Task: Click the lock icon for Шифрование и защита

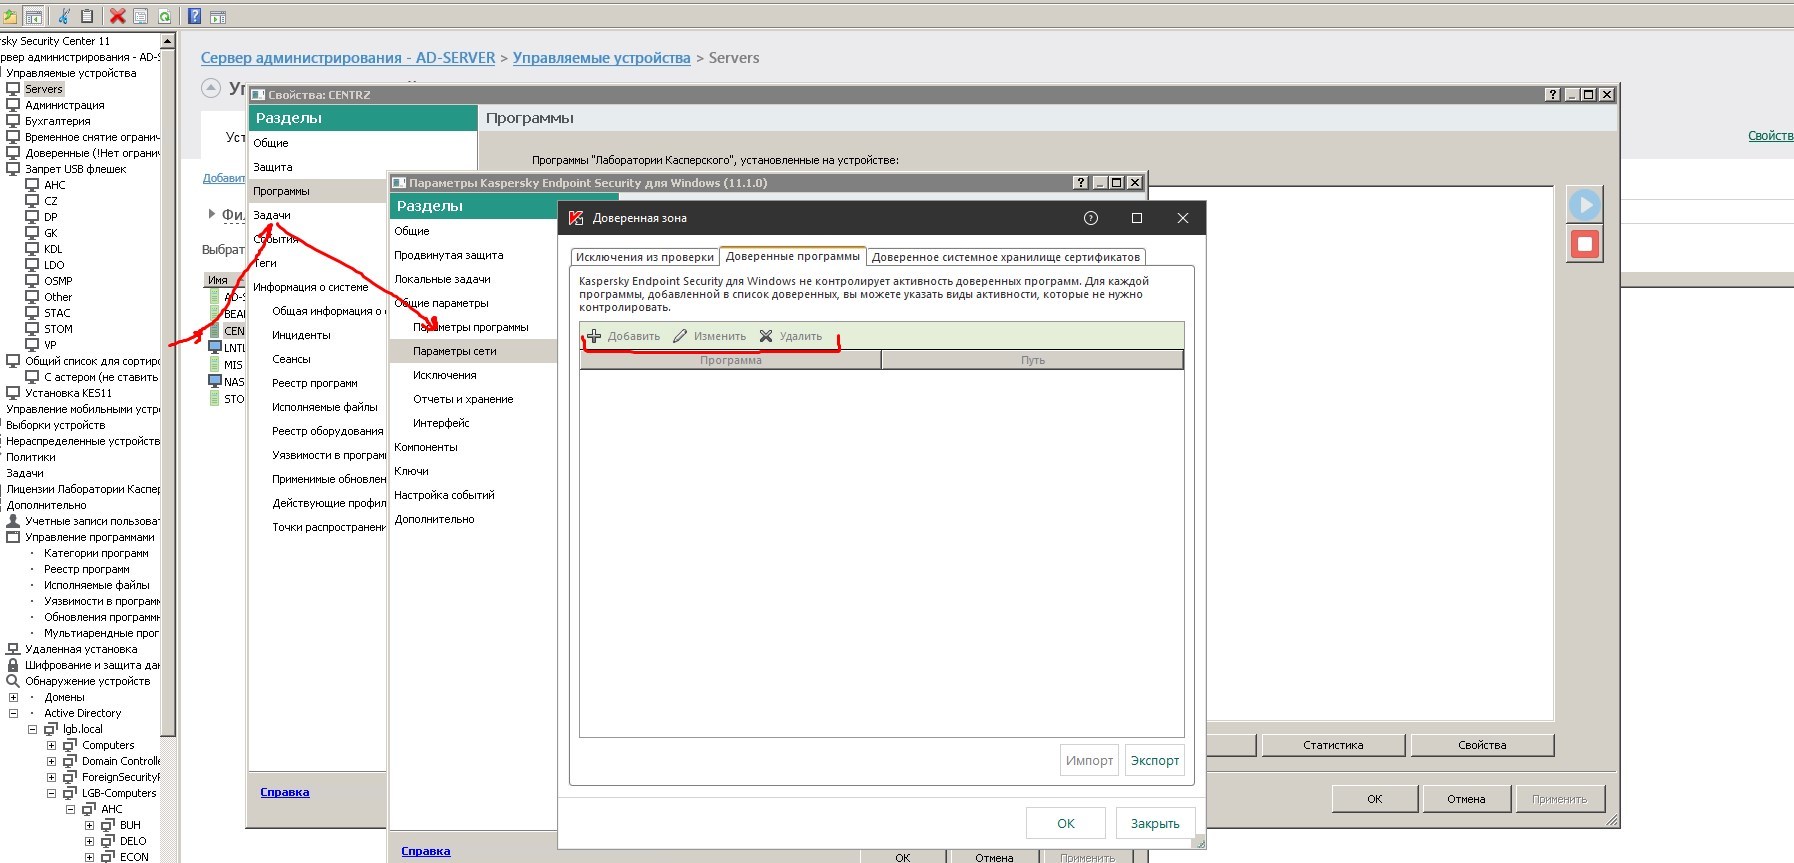Action: [13, 665]
